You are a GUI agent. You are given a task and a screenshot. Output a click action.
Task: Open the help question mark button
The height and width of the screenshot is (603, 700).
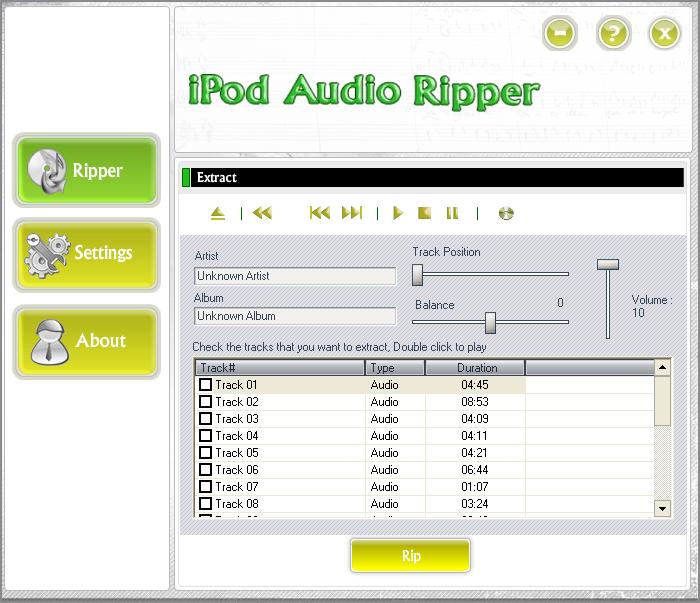coord(613,33)
